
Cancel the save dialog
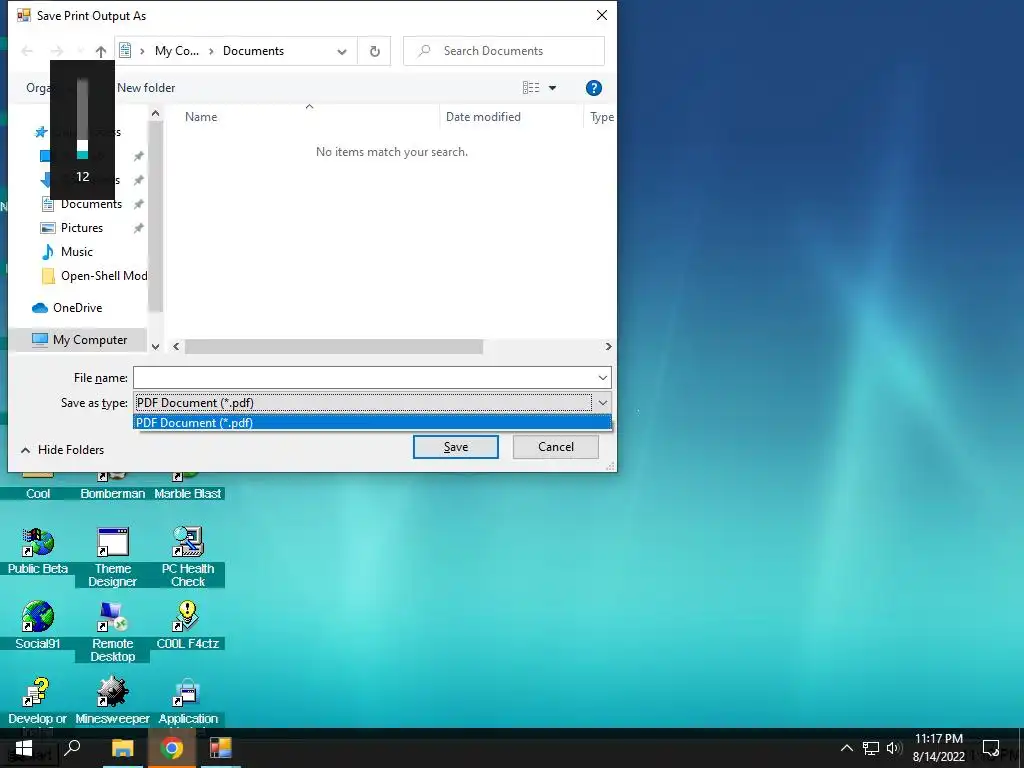[x=556, y=447]
